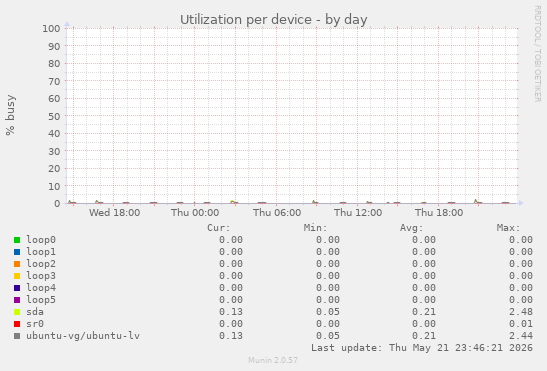Click the Thu 00:00 axis label
The width and height of the screenshot is (547, 371).
(x=195, y=213)
